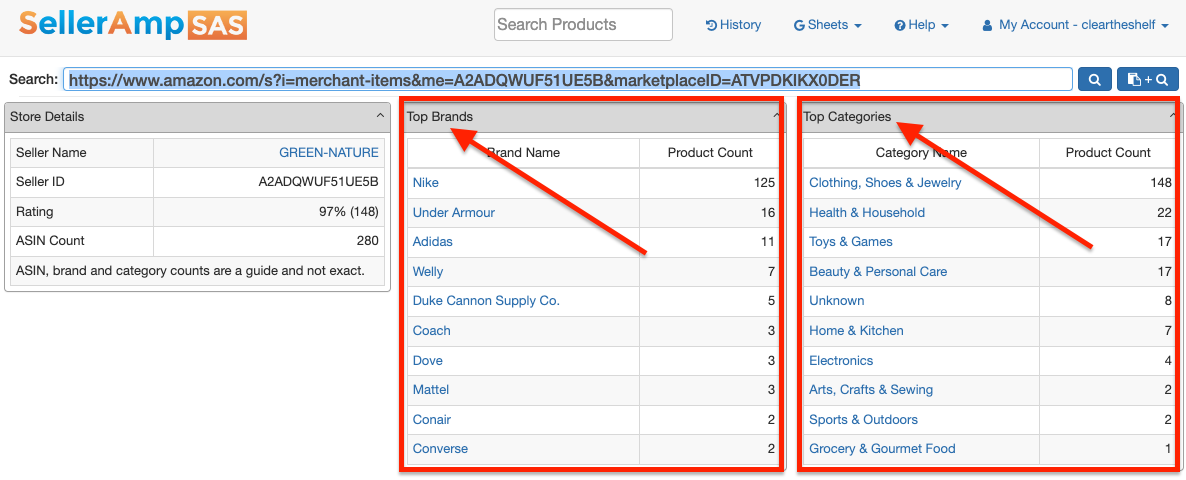Open the Nike brand link
Screen dimensions: 1186x480
tap(425, 183)
